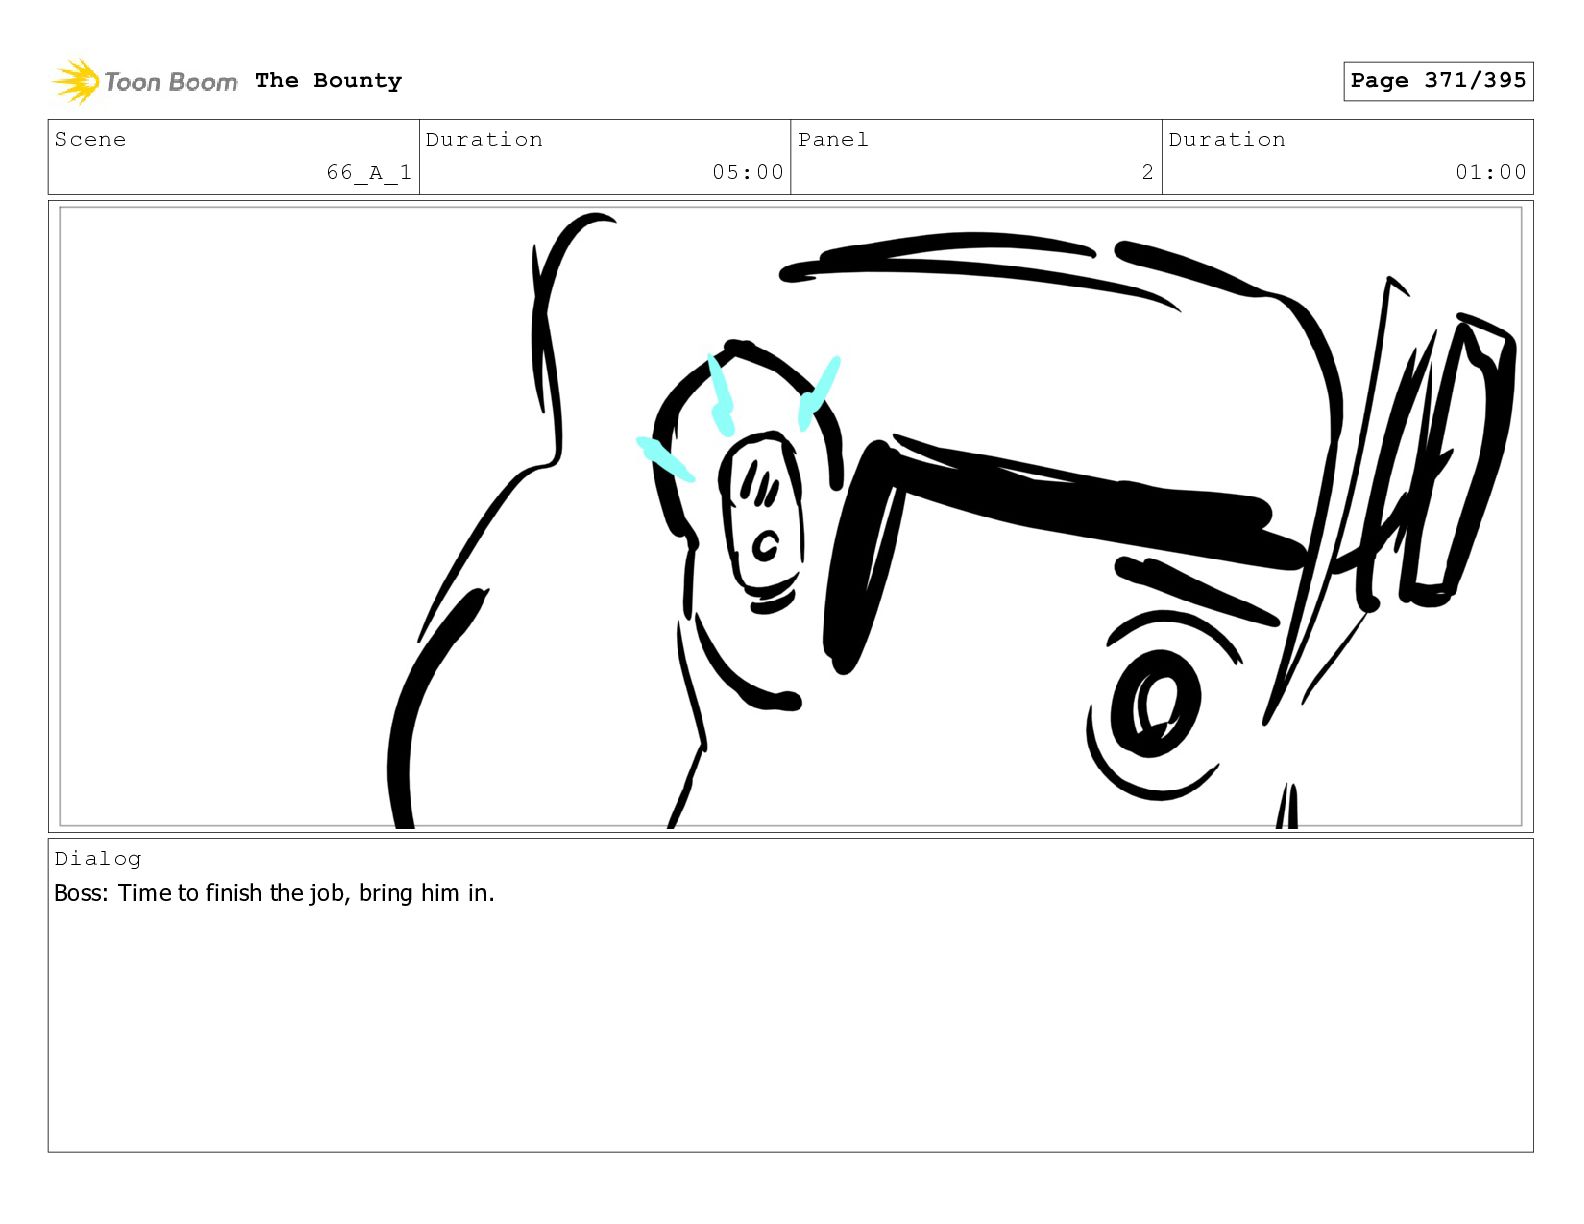This screenshot has height=1224, width=1584.
Task: Select the title text "The Bounty"
Action: [x=328, y=81]
